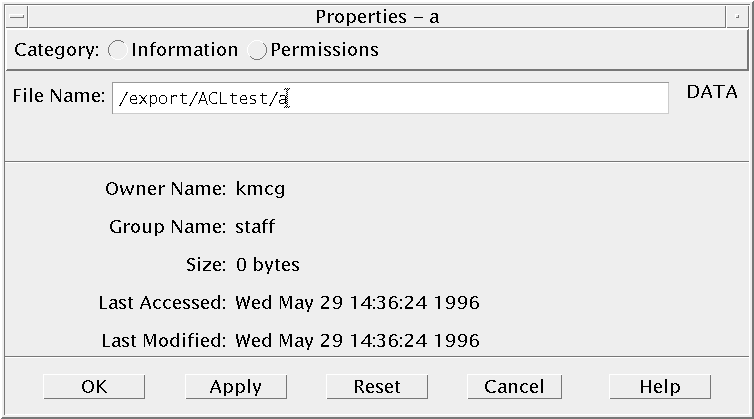
Task: Click the group name value staff
Action: point(255,227)
